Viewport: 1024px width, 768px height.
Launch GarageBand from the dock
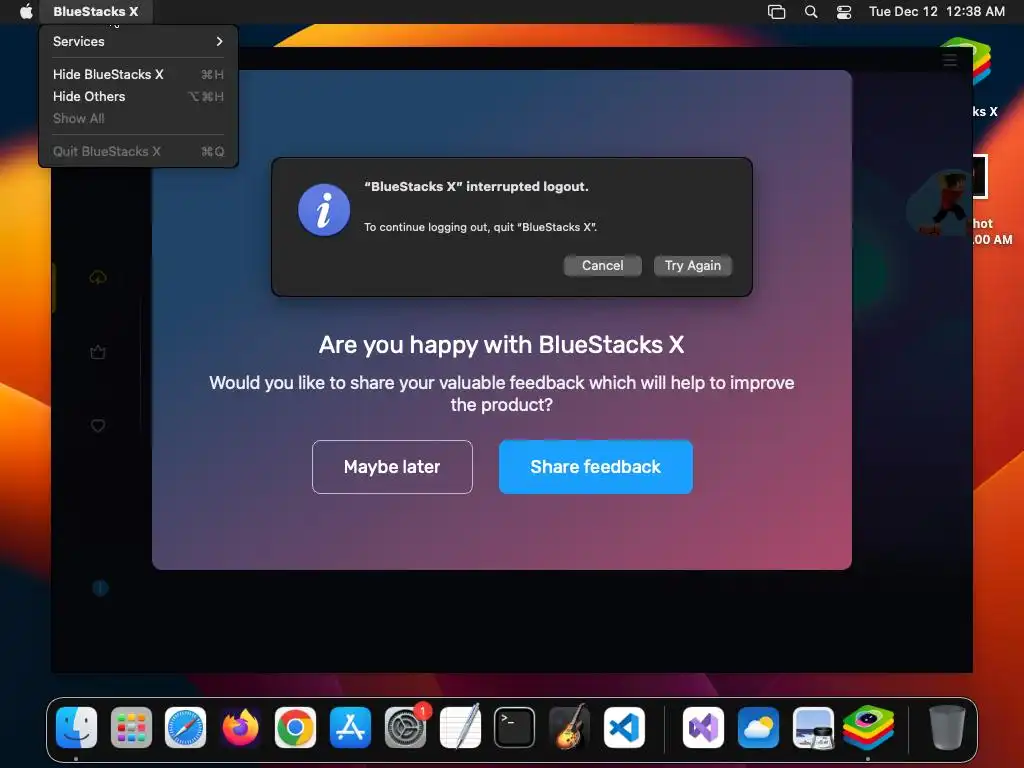pyautogui.click(x=569, y=727)
